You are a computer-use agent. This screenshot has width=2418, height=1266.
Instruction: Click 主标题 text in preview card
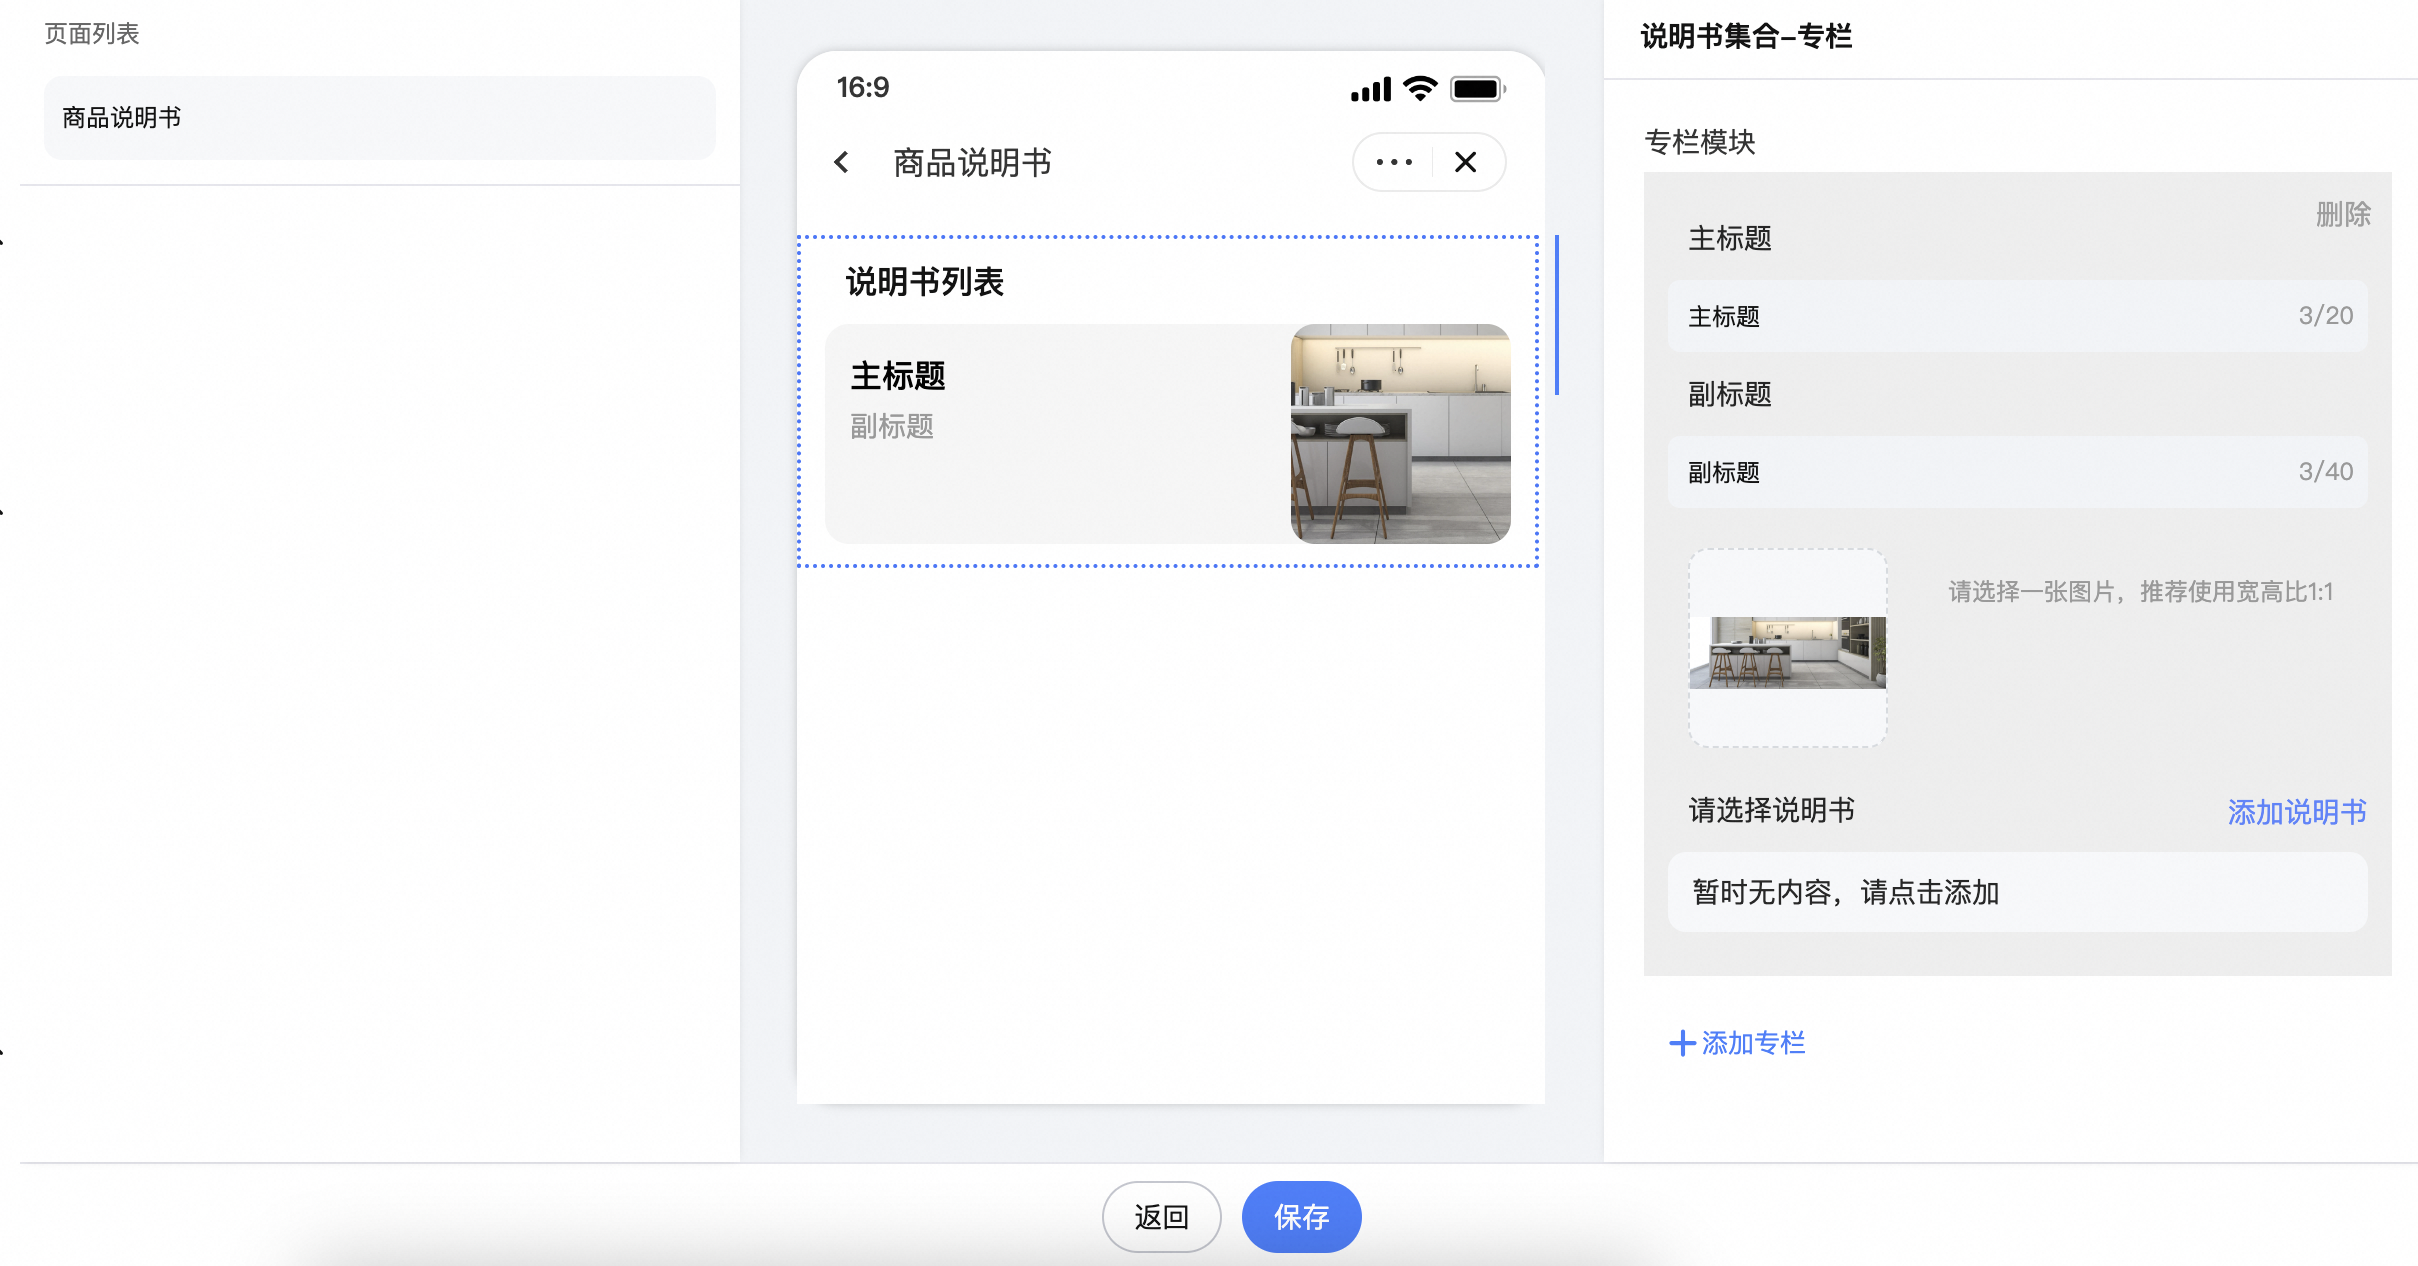pyautogui.click(x=898, y=376)
